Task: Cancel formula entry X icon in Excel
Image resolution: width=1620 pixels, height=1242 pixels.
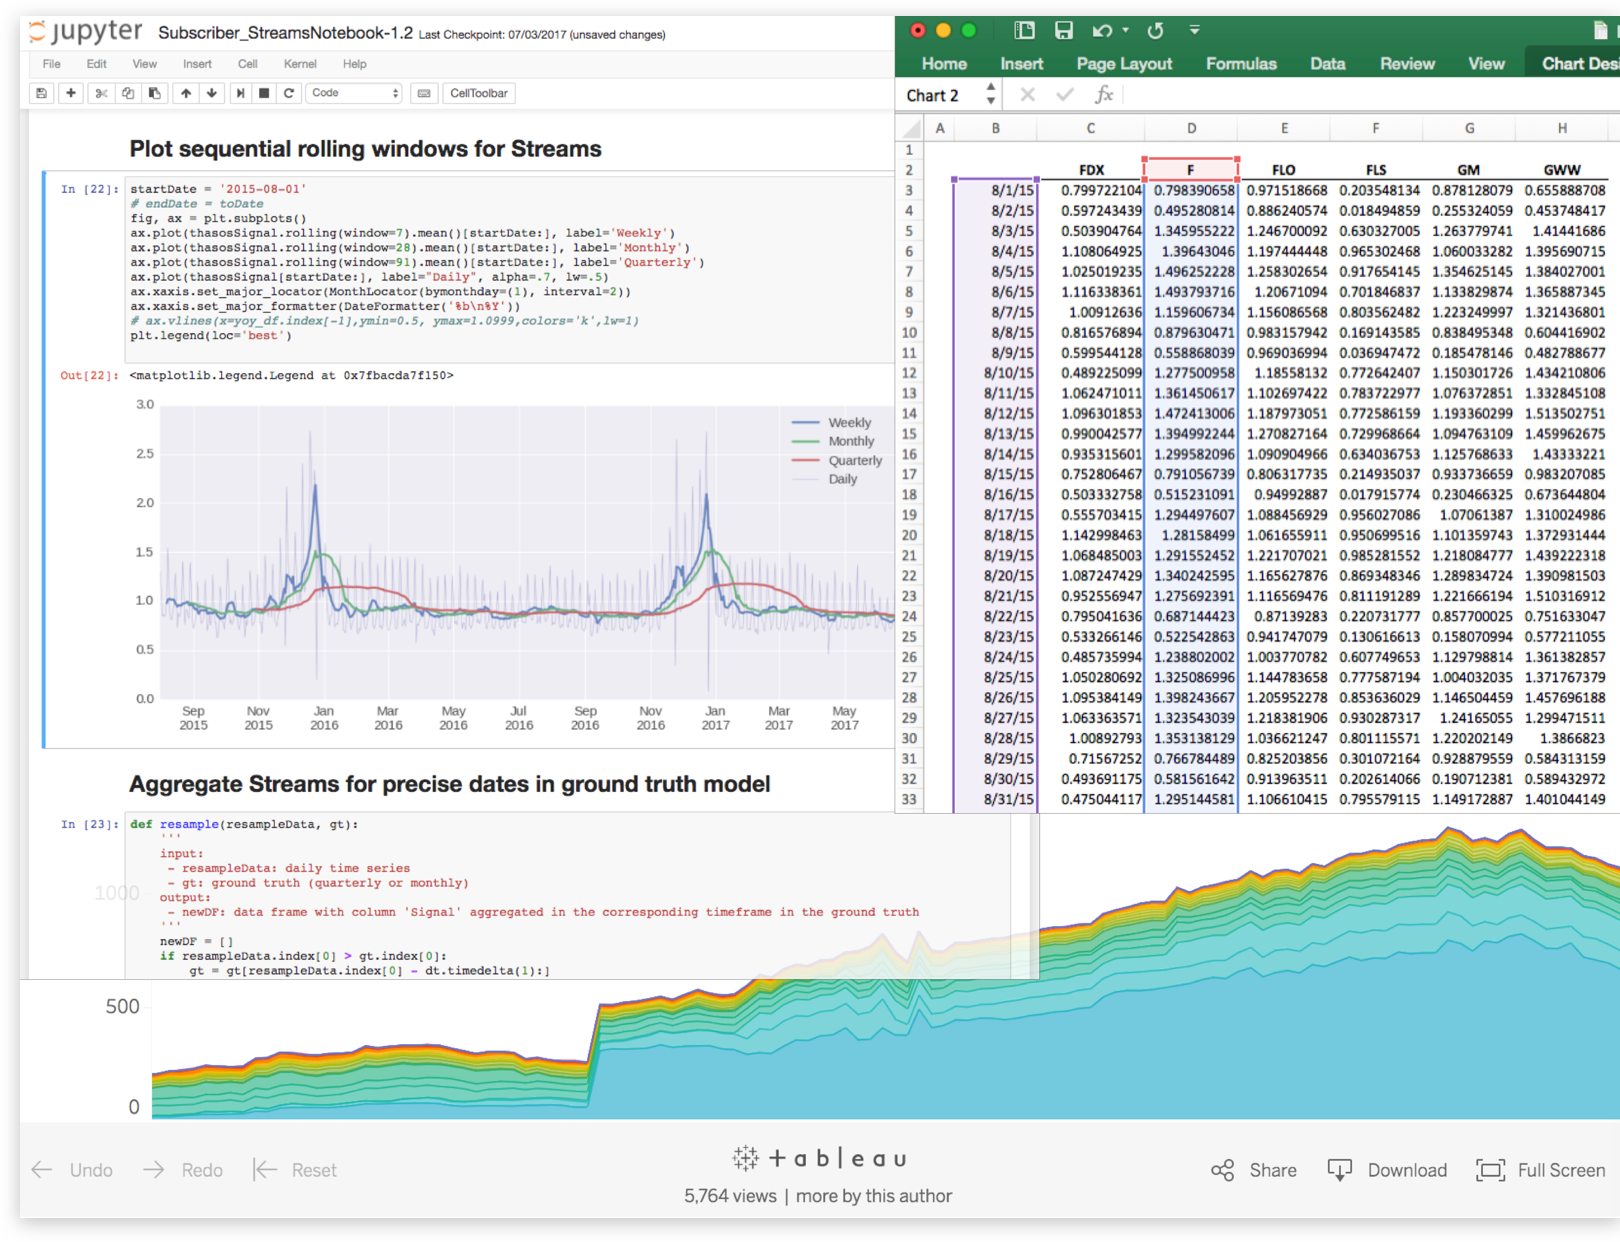Action: 1027,95
